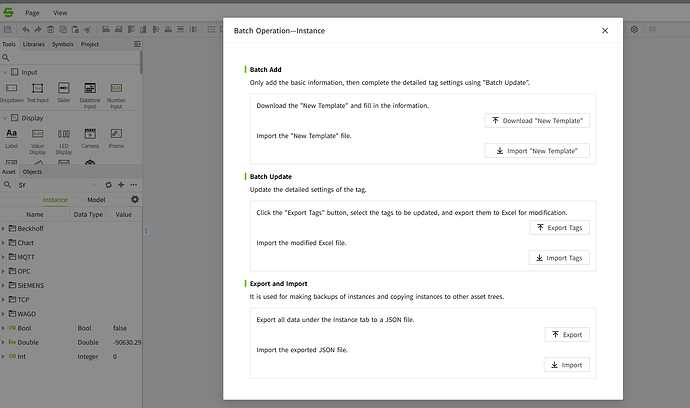The width and height of the screenshot is (690, 408).
Task: Expand the SIEMENS tree folder
Action: pos(4,285)
